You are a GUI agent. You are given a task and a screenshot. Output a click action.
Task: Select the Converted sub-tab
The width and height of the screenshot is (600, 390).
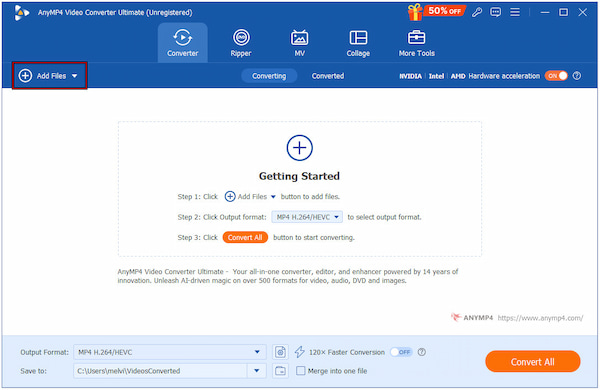click(x=328, y=76)
